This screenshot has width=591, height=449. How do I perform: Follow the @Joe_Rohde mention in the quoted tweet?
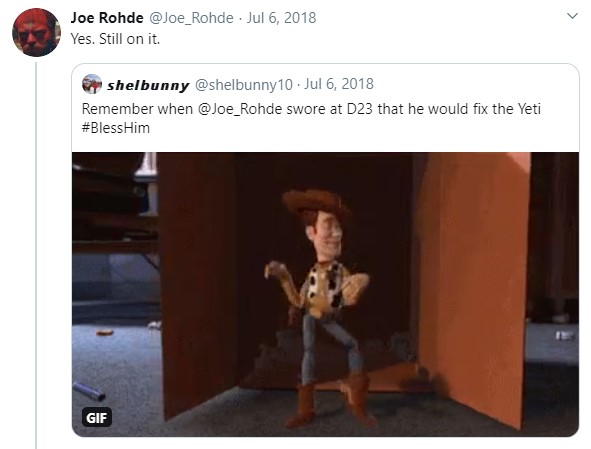(x=239, y=109)
